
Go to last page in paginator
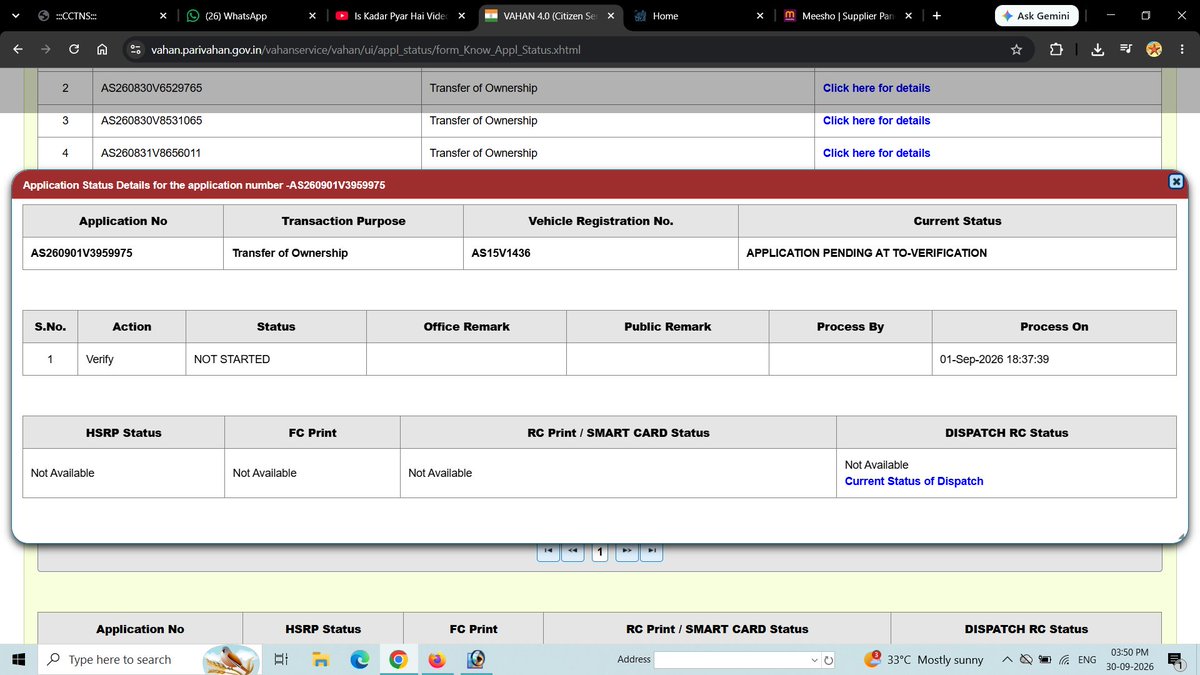click(652, 551)
